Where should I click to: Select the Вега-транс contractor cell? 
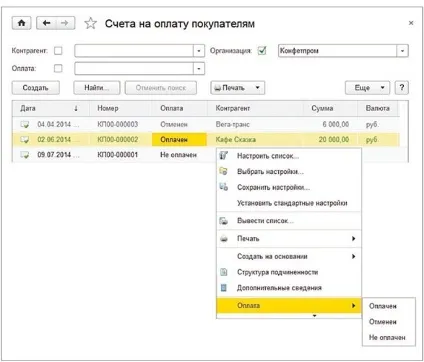(256, 124)
